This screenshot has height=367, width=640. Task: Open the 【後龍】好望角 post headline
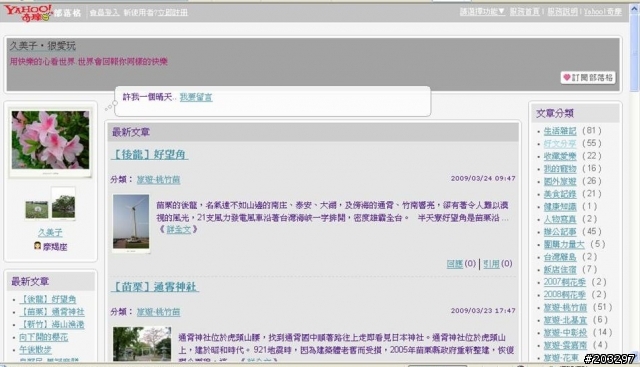(149, 154)
